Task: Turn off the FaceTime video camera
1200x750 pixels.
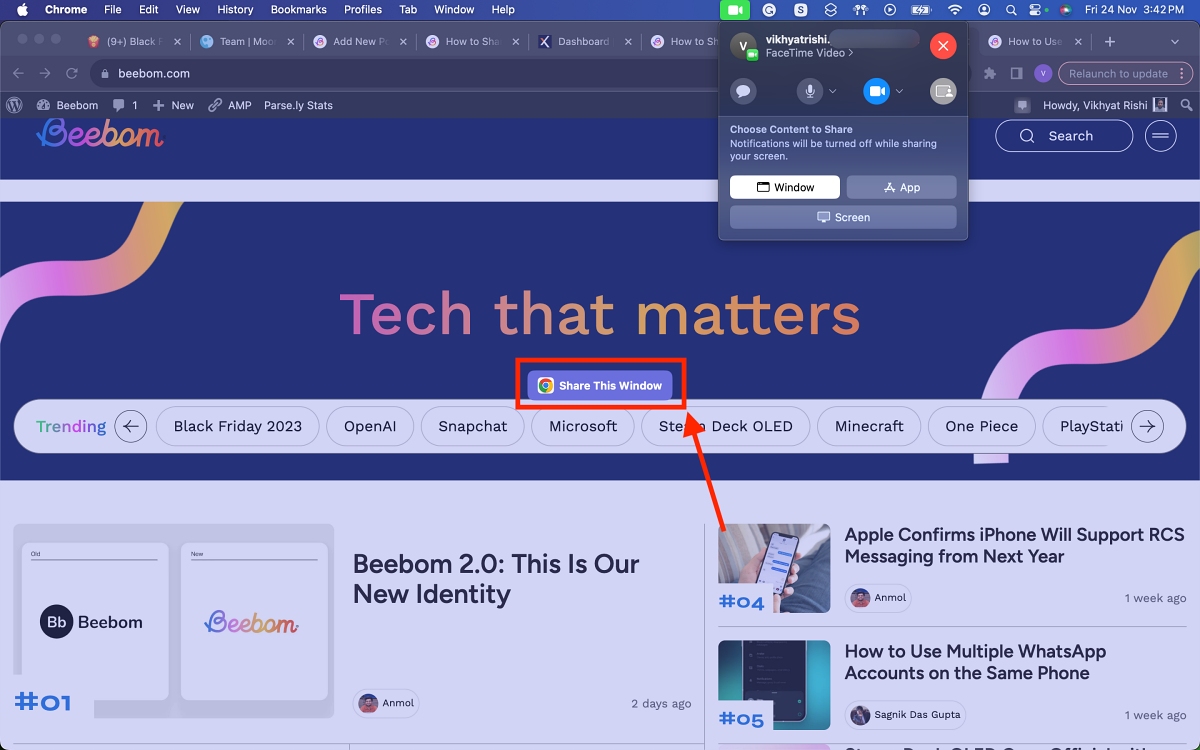Action: (x=876, y=91)
